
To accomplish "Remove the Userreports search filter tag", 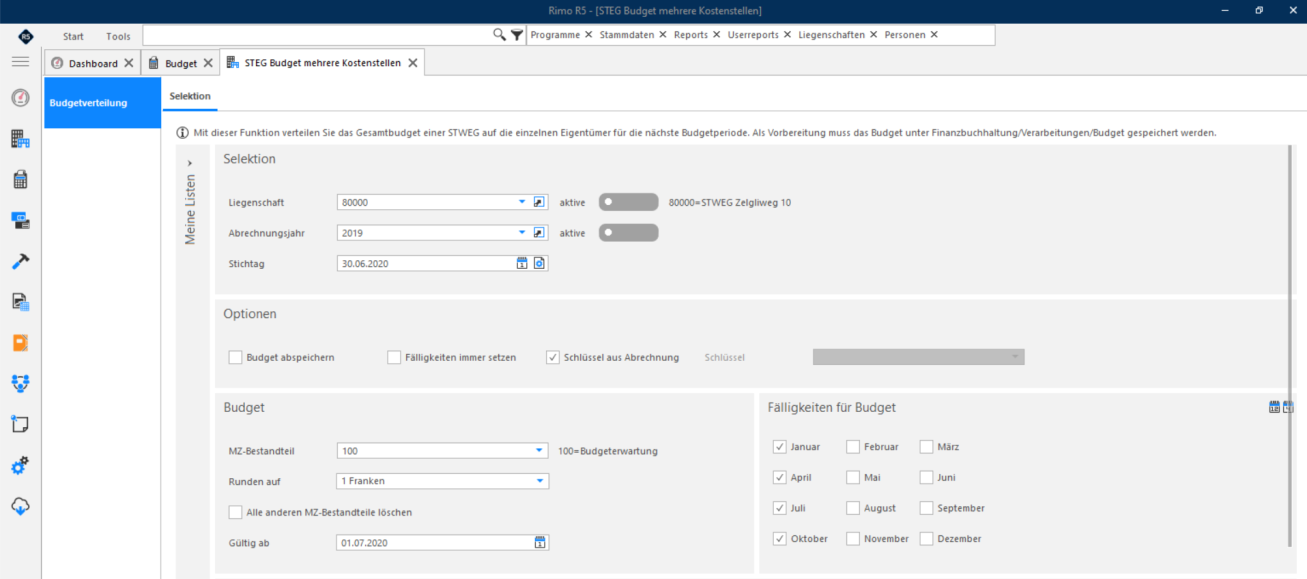I will pyautogui.click(x=787, y=34).
